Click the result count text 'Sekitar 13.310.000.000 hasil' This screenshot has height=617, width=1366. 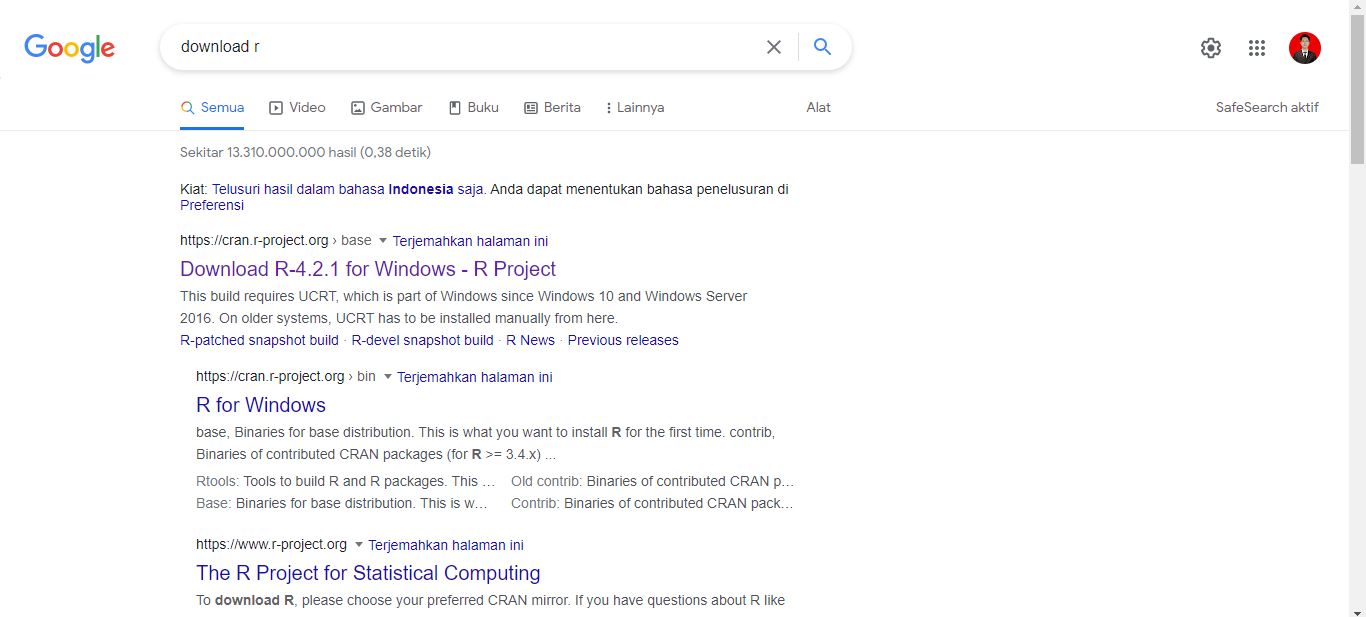[x=268, y=152]
